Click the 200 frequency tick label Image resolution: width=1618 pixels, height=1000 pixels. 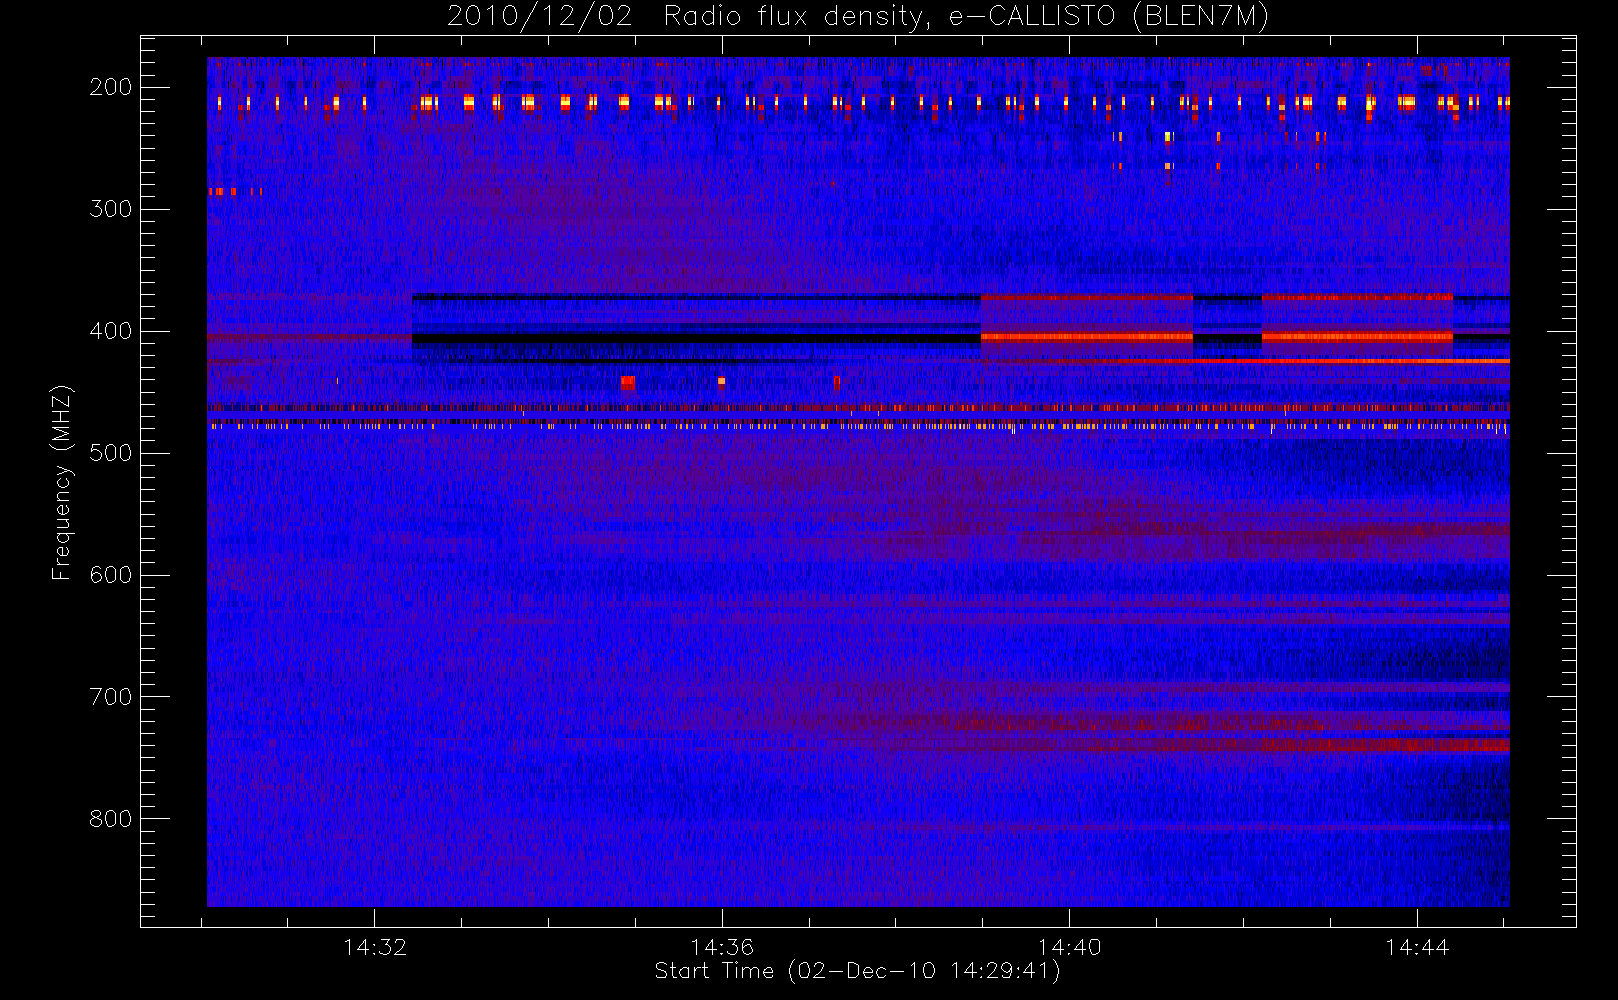point(111,87)
